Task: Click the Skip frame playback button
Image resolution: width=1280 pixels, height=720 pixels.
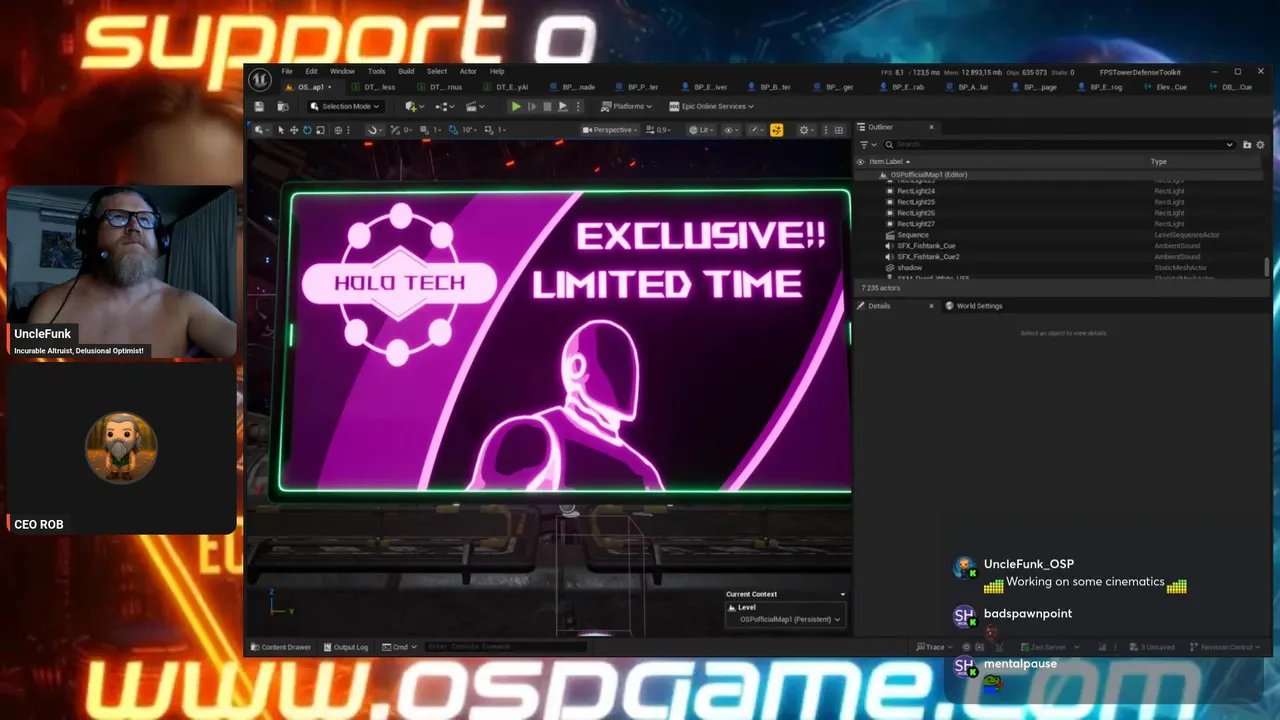Action: [532, 106]
